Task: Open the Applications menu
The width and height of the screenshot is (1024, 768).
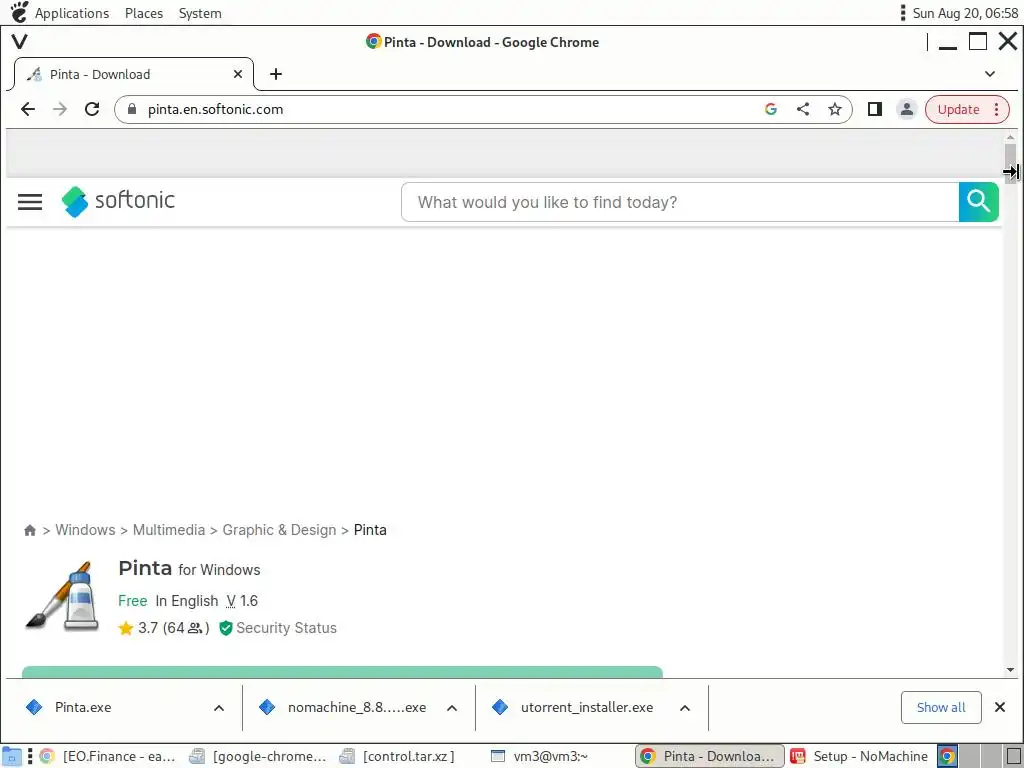Action: coord(72,13)
